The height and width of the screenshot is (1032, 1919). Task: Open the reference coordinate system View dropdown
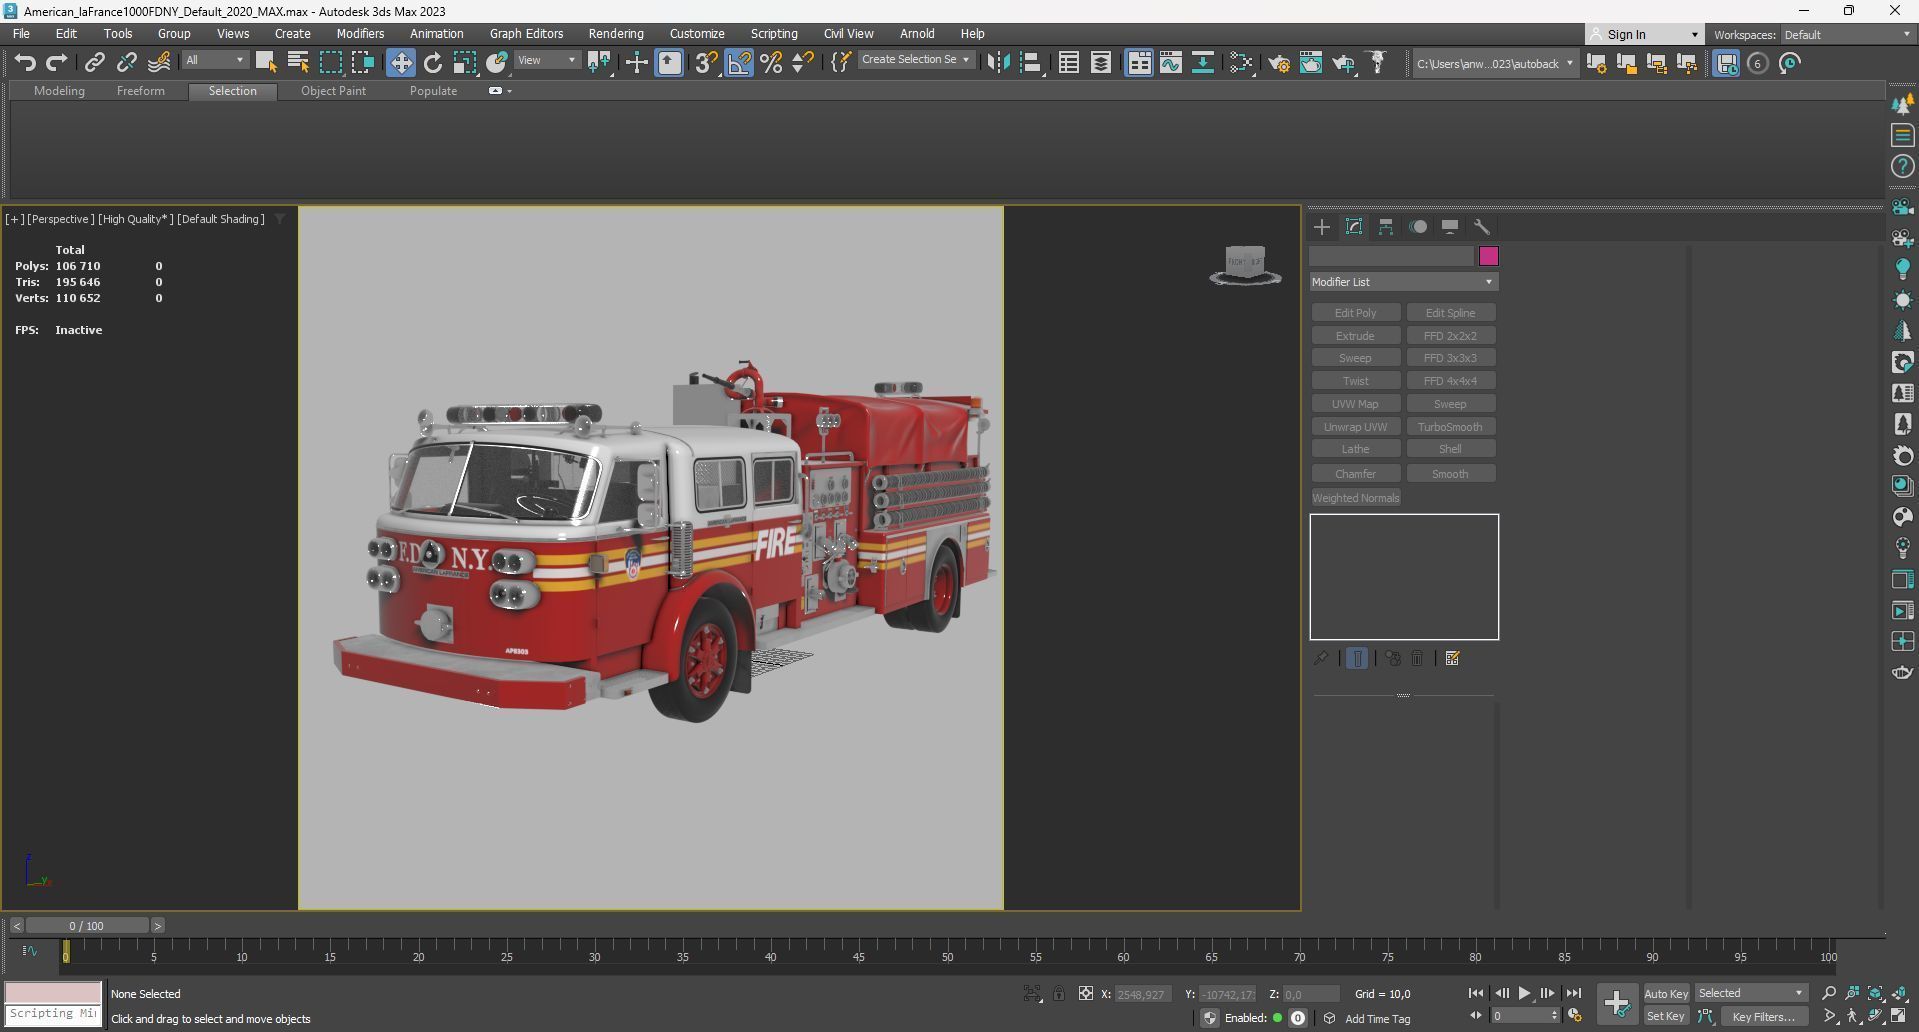(547, 60)
